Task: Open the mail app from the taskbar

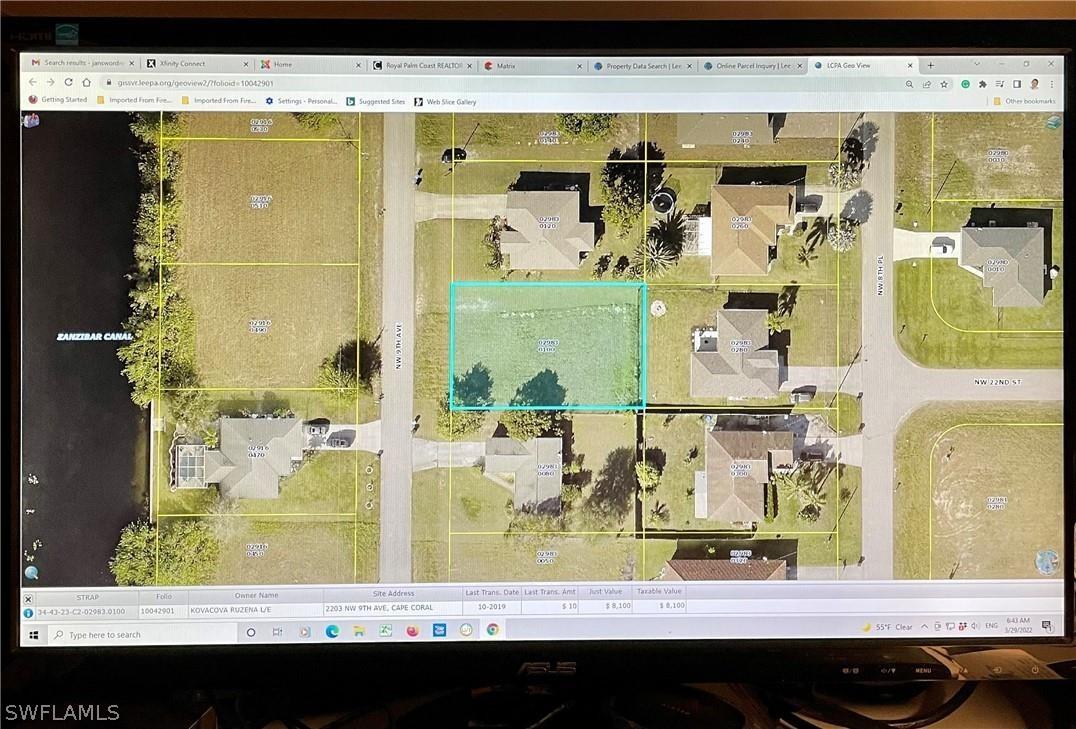Action: pos(439,632)
